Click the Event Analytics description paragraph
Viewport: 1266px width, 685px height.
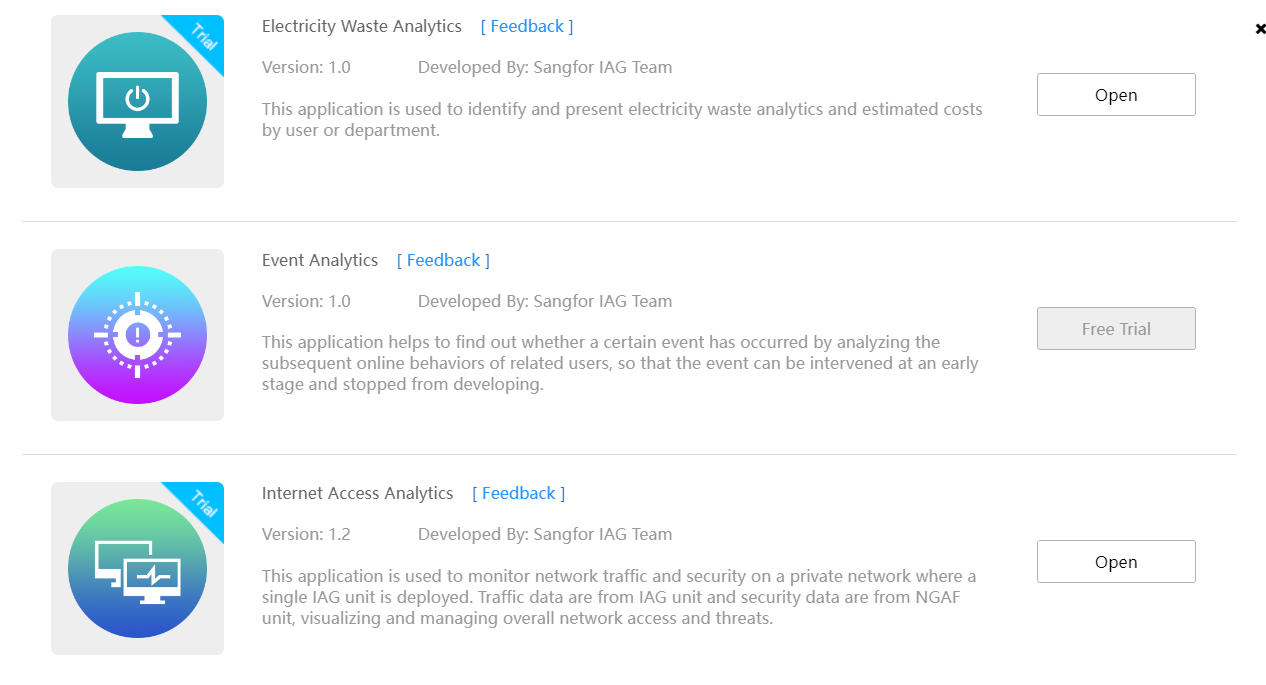pos(619,363)
